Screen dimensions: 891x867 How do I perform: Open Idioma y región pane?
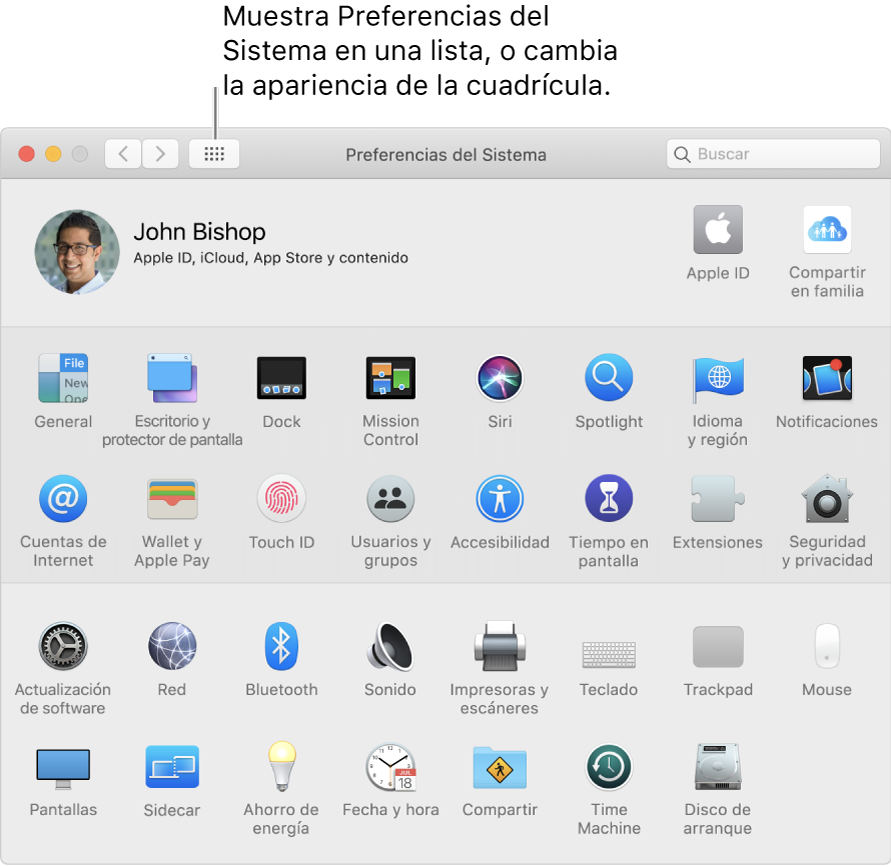pos(718,378)
